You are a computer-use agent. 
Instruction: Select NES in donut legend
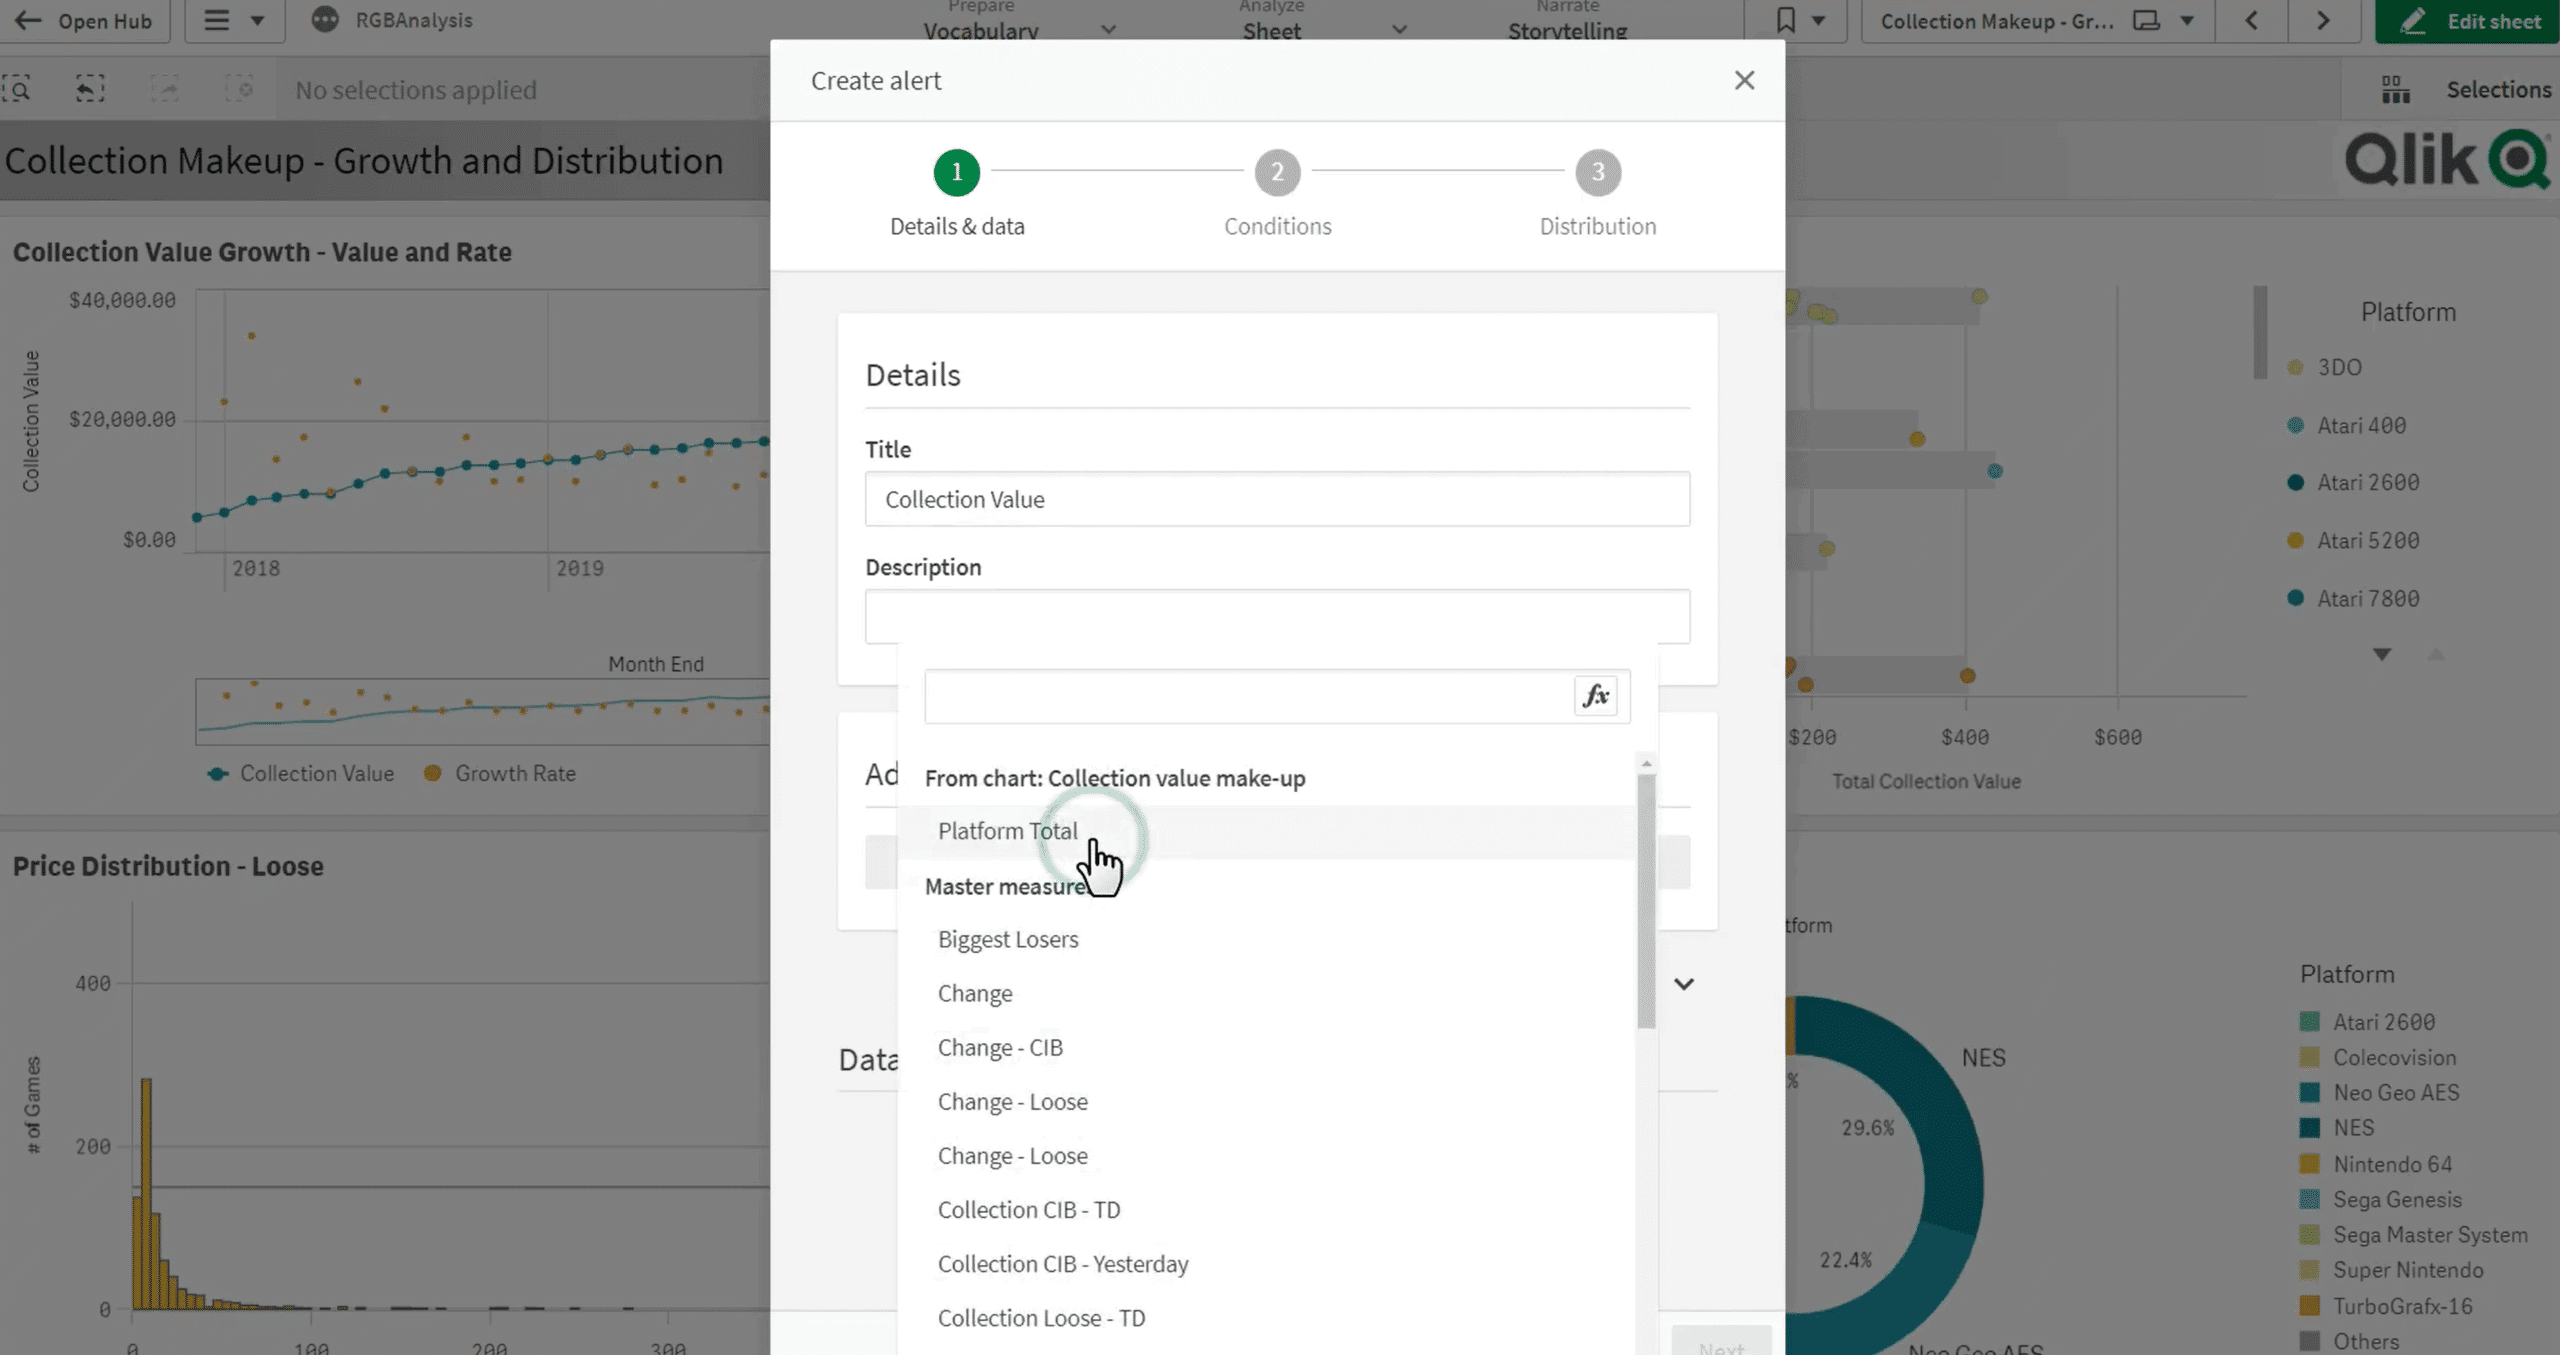click(x=2337, y=1127)
